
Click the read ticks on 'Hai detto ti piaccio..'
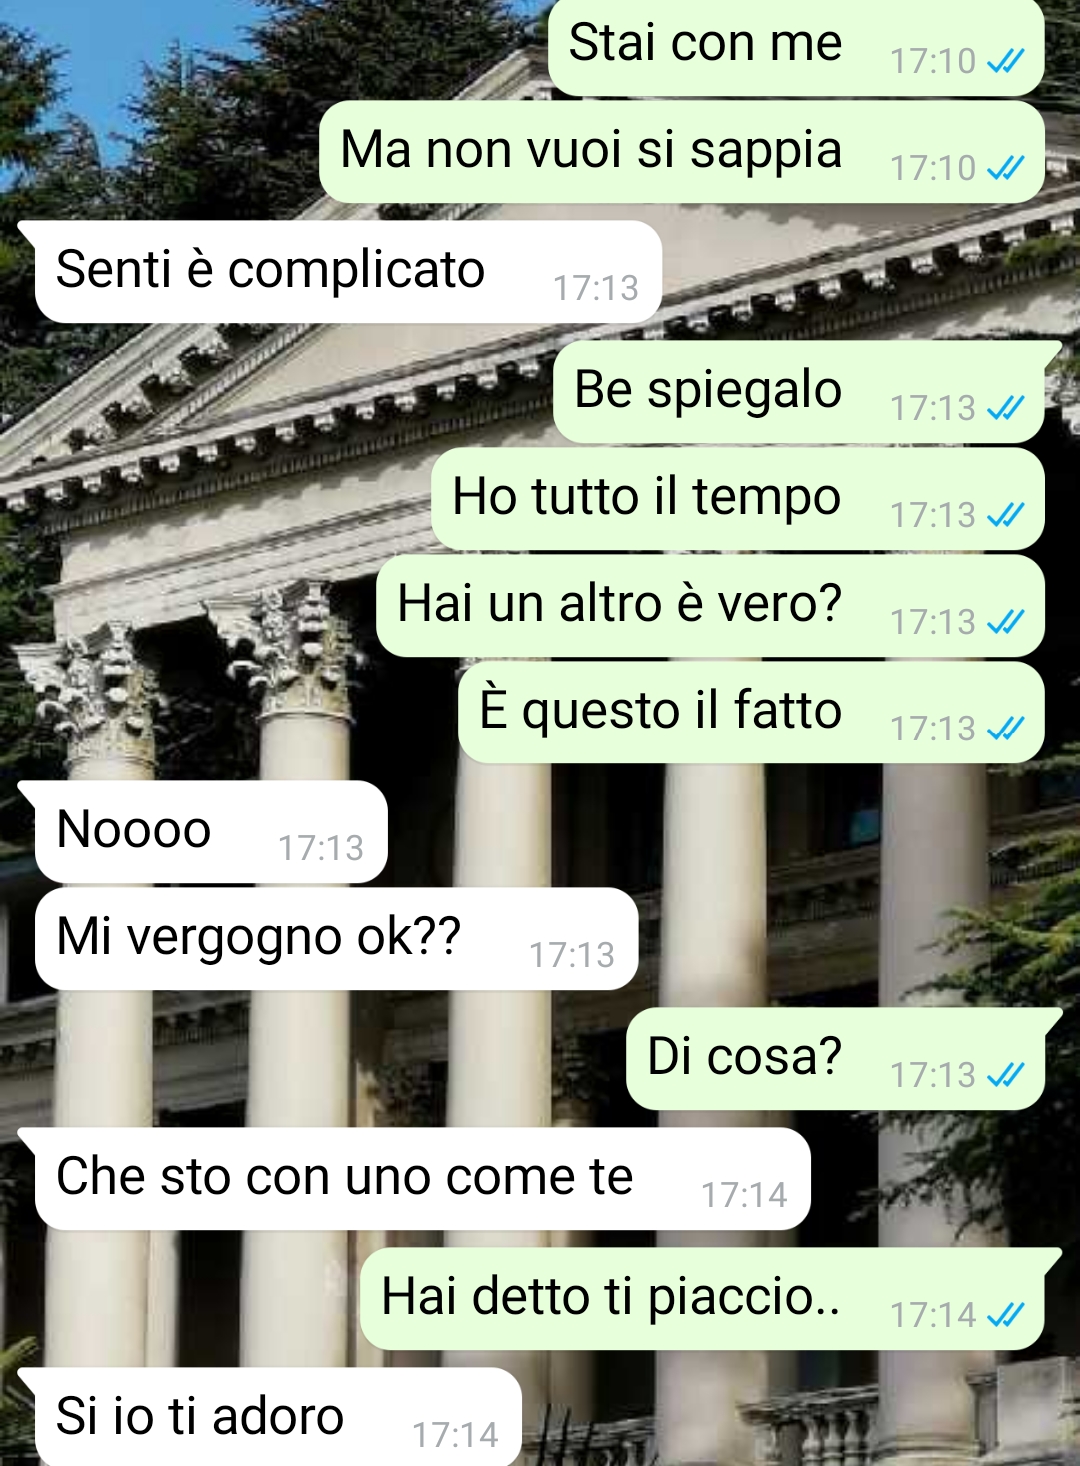pos(1005,1315)
